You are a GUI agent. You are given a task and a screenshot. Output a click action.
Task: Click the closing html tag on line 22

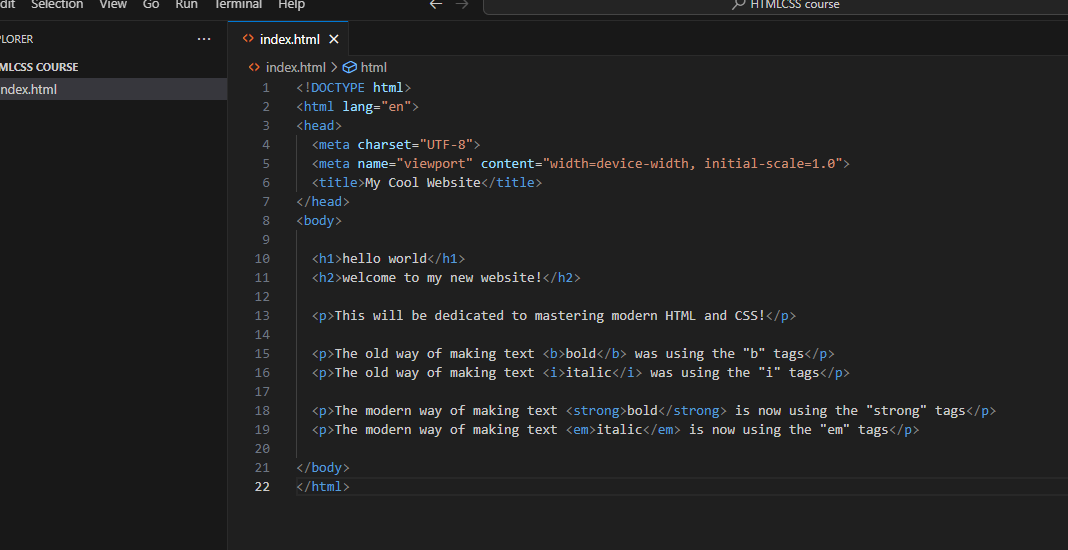click(x=323, y=487)
